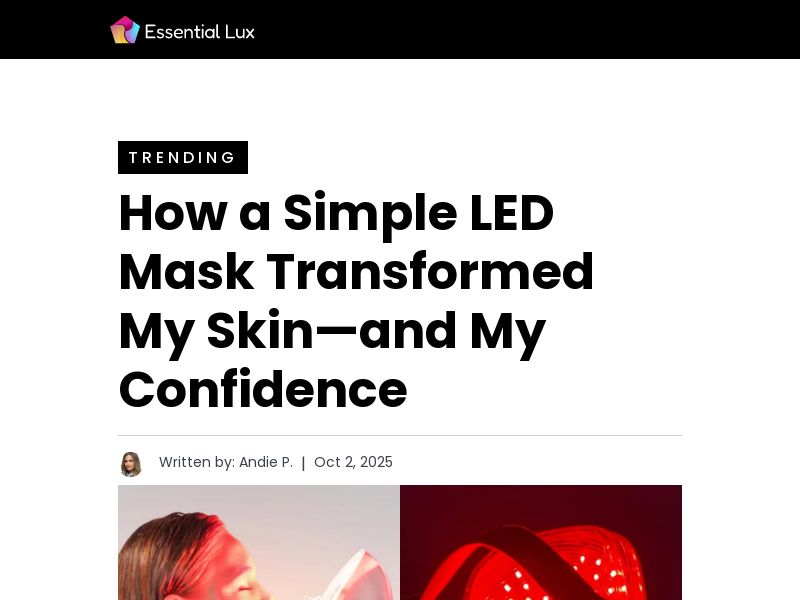Open the Andie P. author name
The height and width of the screenshot is (600, 800).
click(x=266, y=462)
